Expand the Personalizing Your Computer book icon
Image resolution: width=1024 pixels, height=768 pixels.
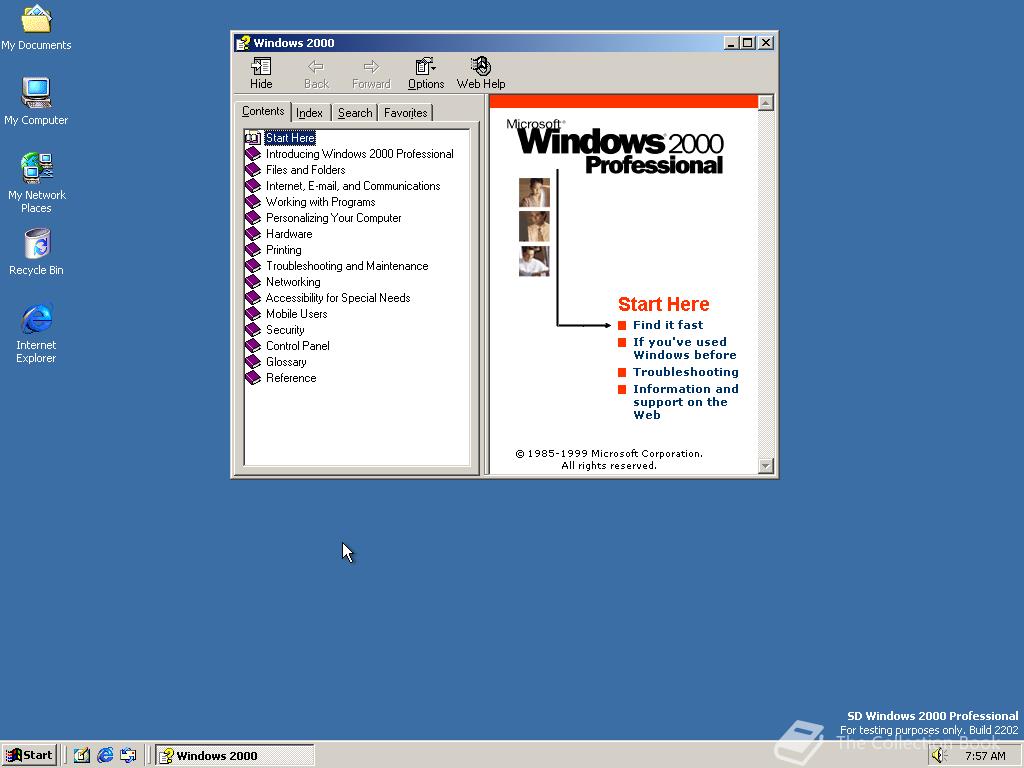tap(253, 218)
